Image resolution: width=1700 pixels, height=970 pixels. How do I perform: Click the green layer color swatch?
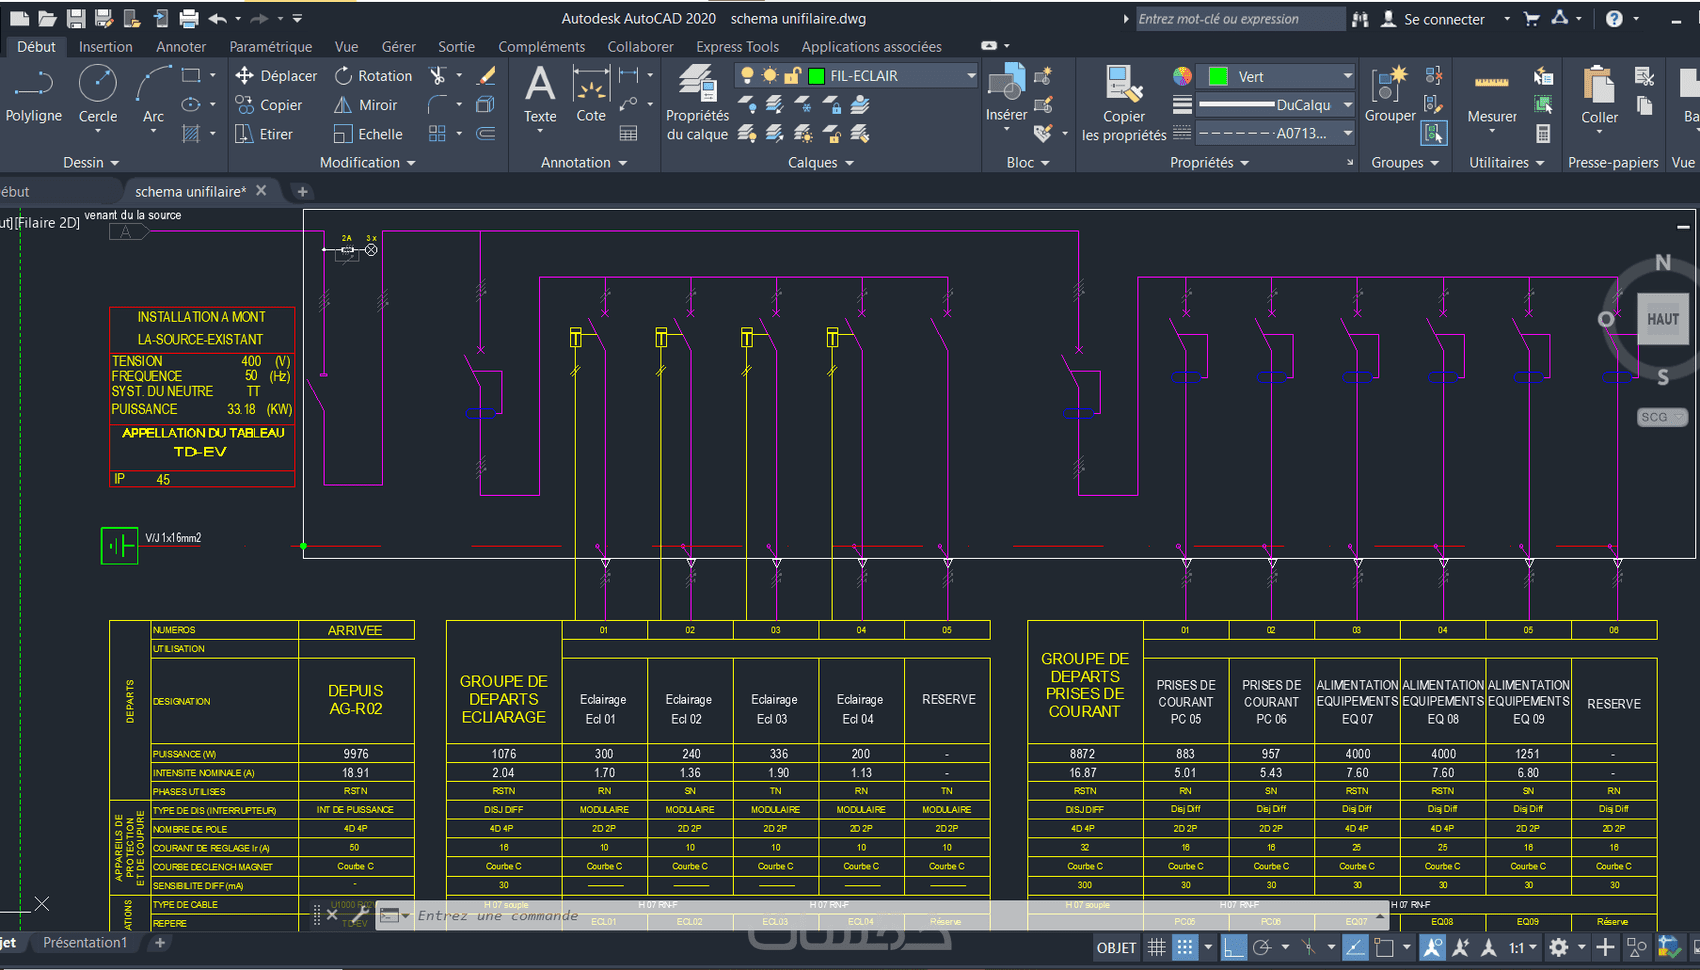click(816, 76)
